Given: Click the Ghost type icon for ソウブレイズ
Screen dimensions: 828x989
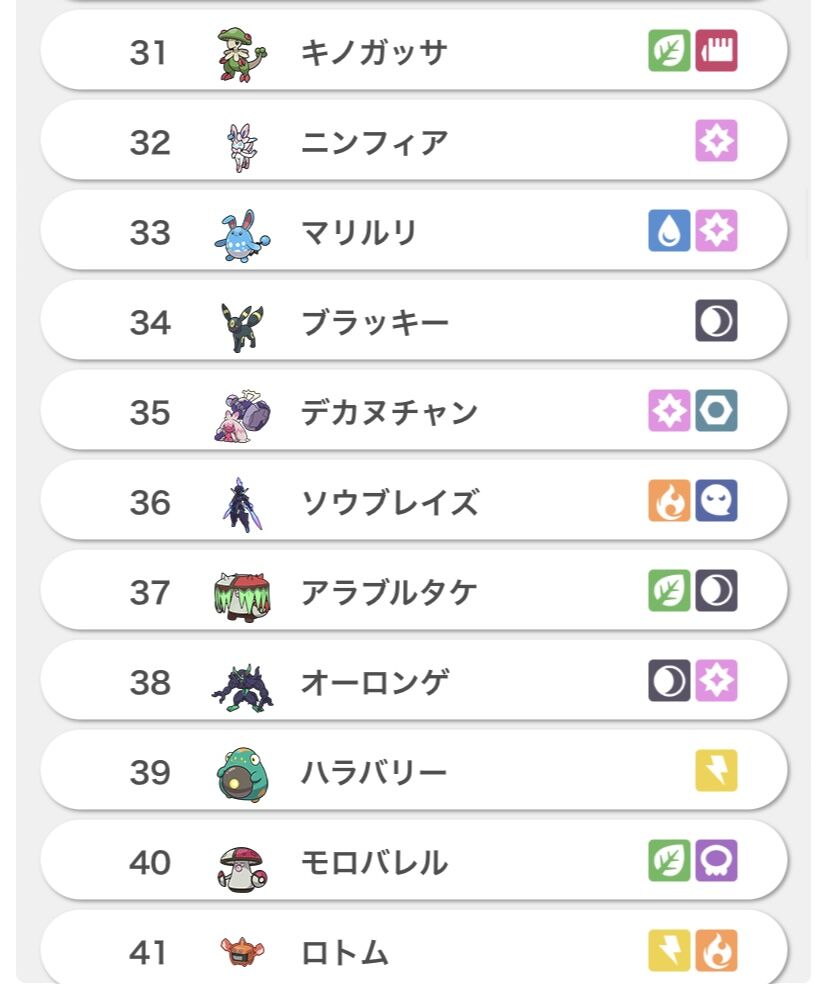Looking at the screenshot, I should coord(716,501).
